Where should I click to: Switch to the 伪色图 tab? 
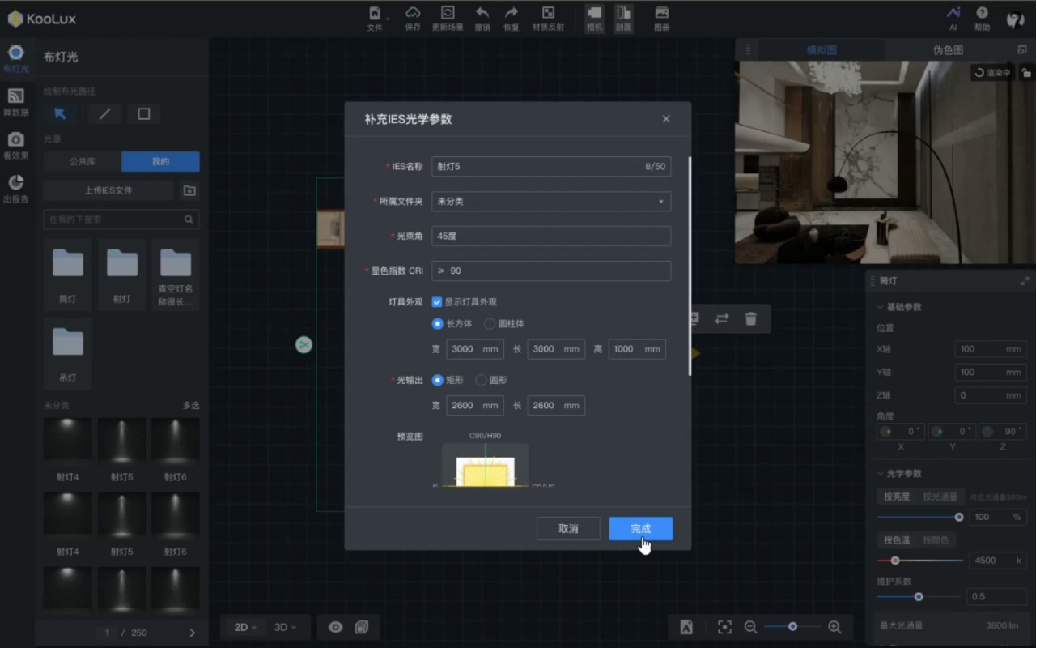(947, 49)
